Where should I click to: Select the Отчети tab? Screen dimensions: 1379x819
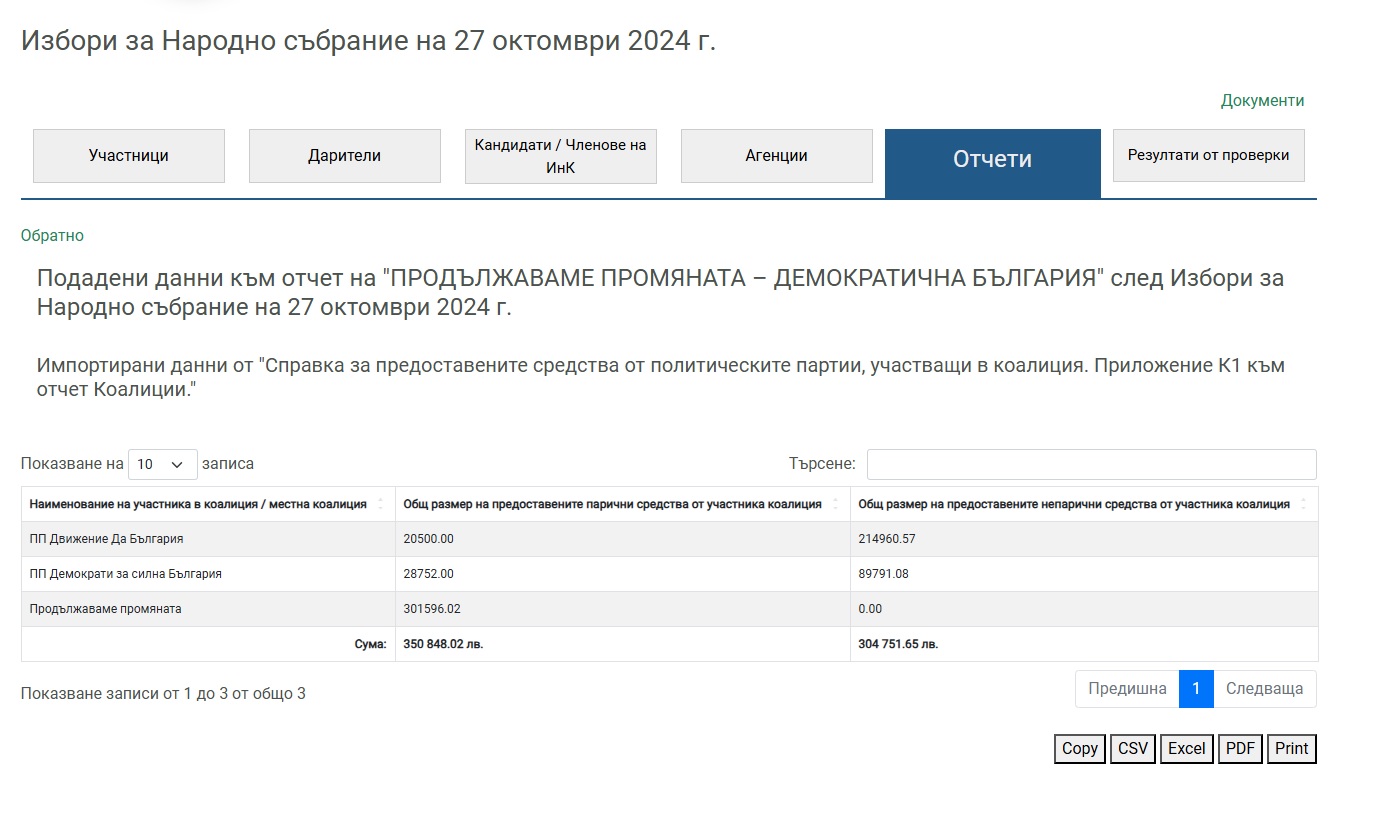992,160
